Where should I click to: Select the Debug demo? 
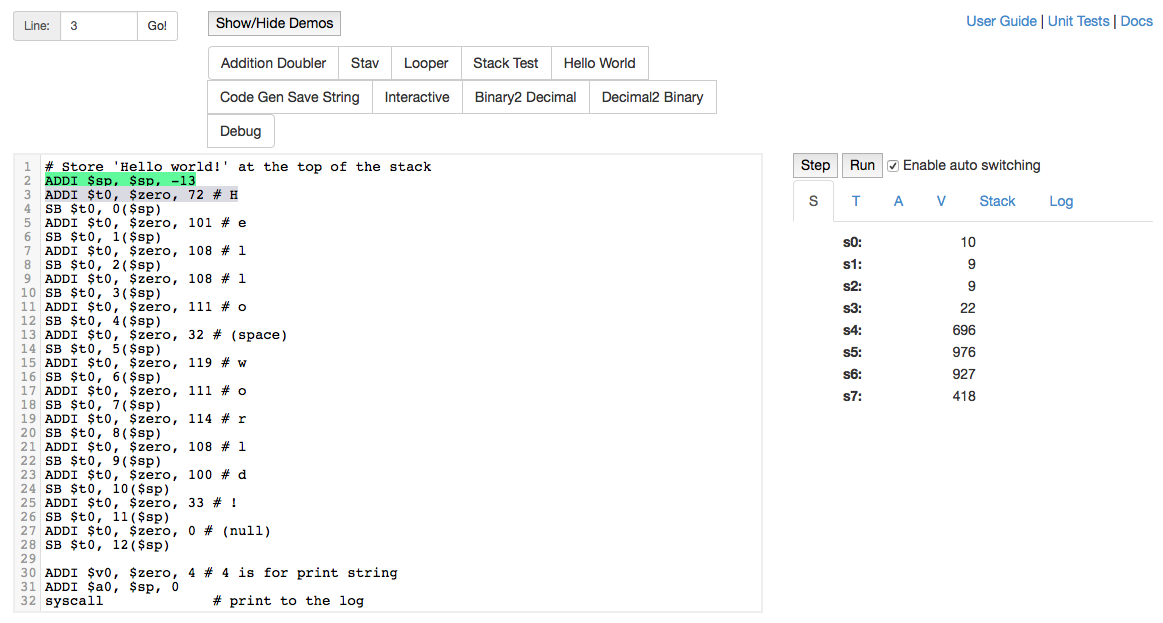pos(240,131)
